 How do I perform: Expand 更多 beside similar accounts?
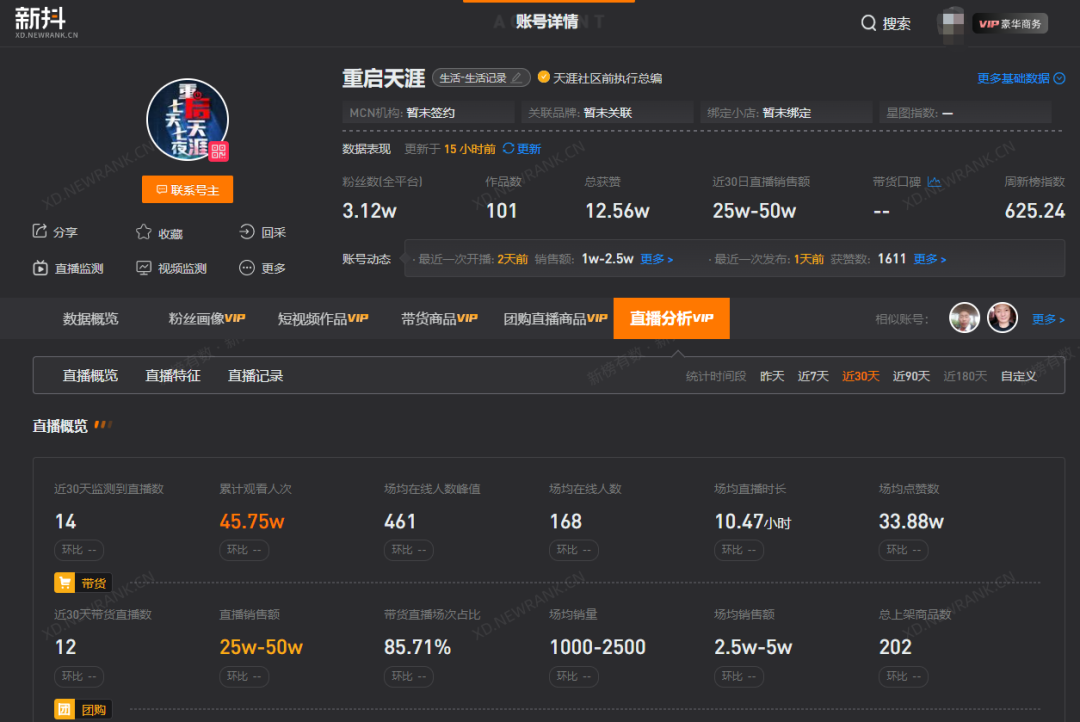coord(1047,318)
